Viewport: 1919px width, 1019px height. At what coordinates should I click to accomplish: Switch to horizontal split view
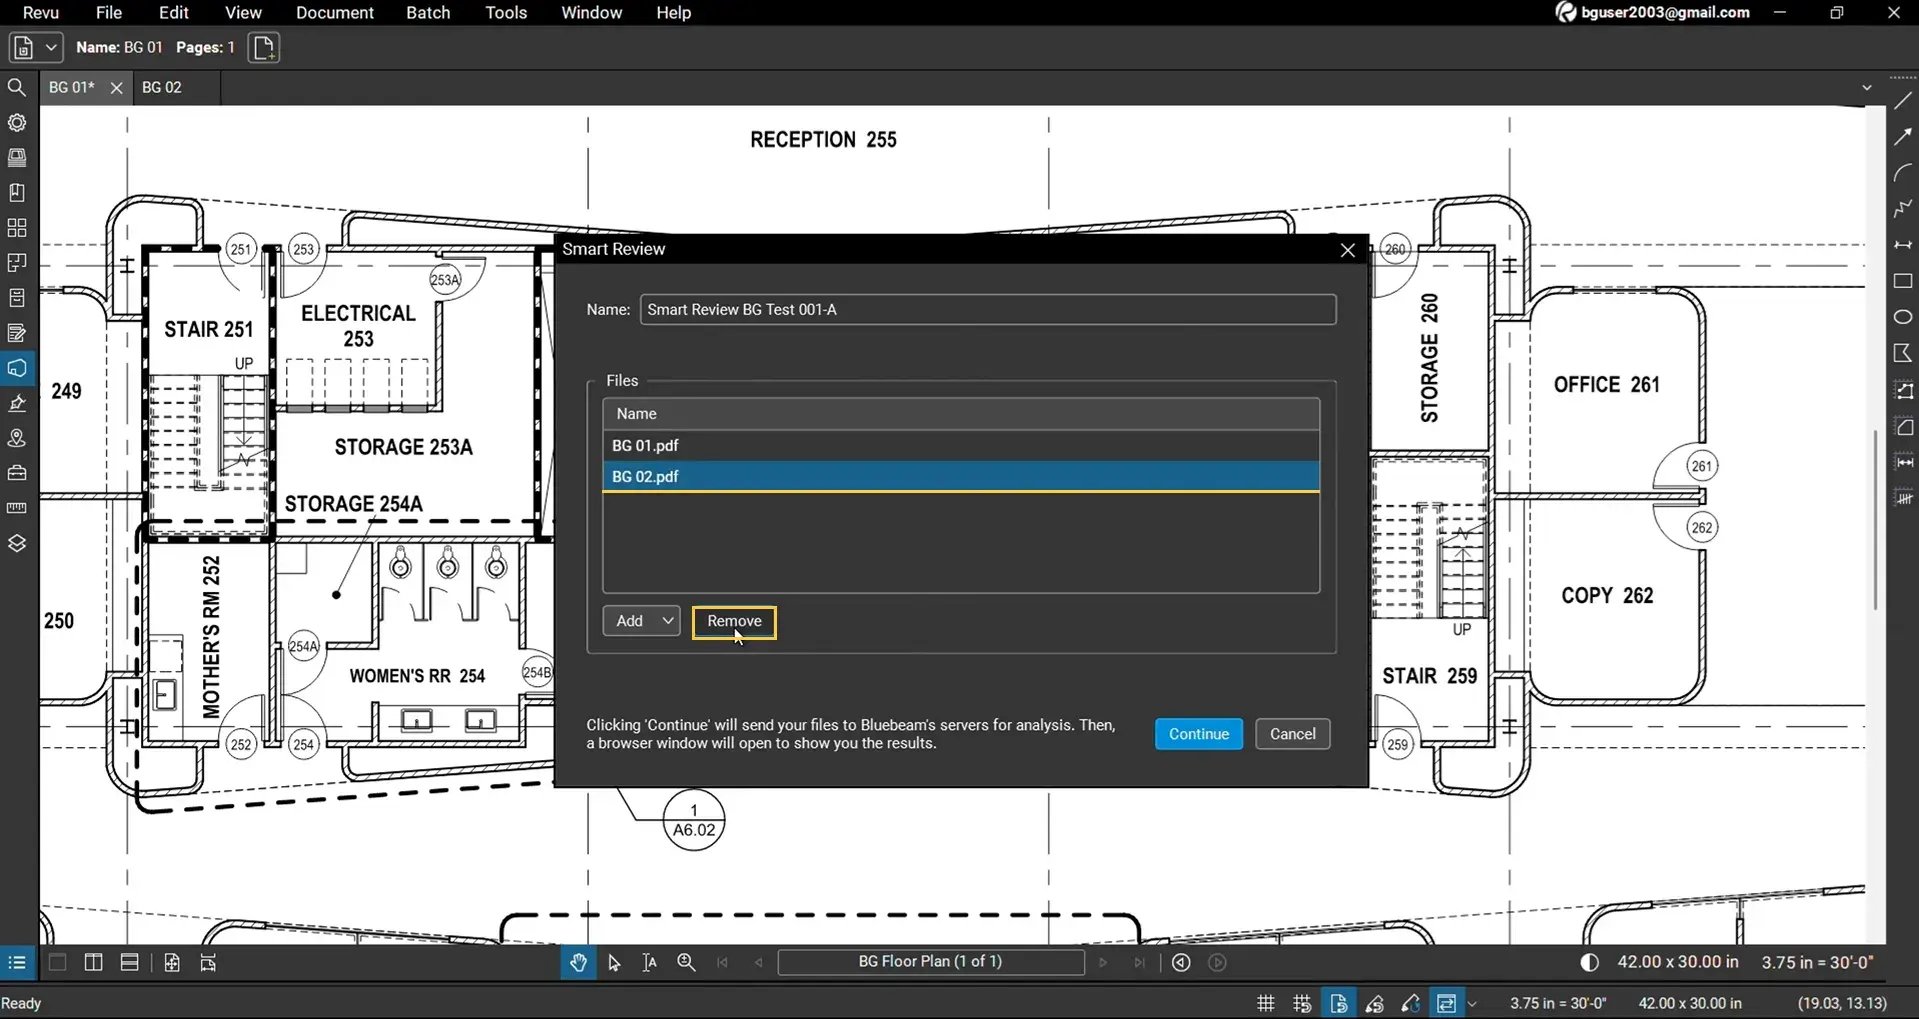pyautogui.click(x=129, y=962)
